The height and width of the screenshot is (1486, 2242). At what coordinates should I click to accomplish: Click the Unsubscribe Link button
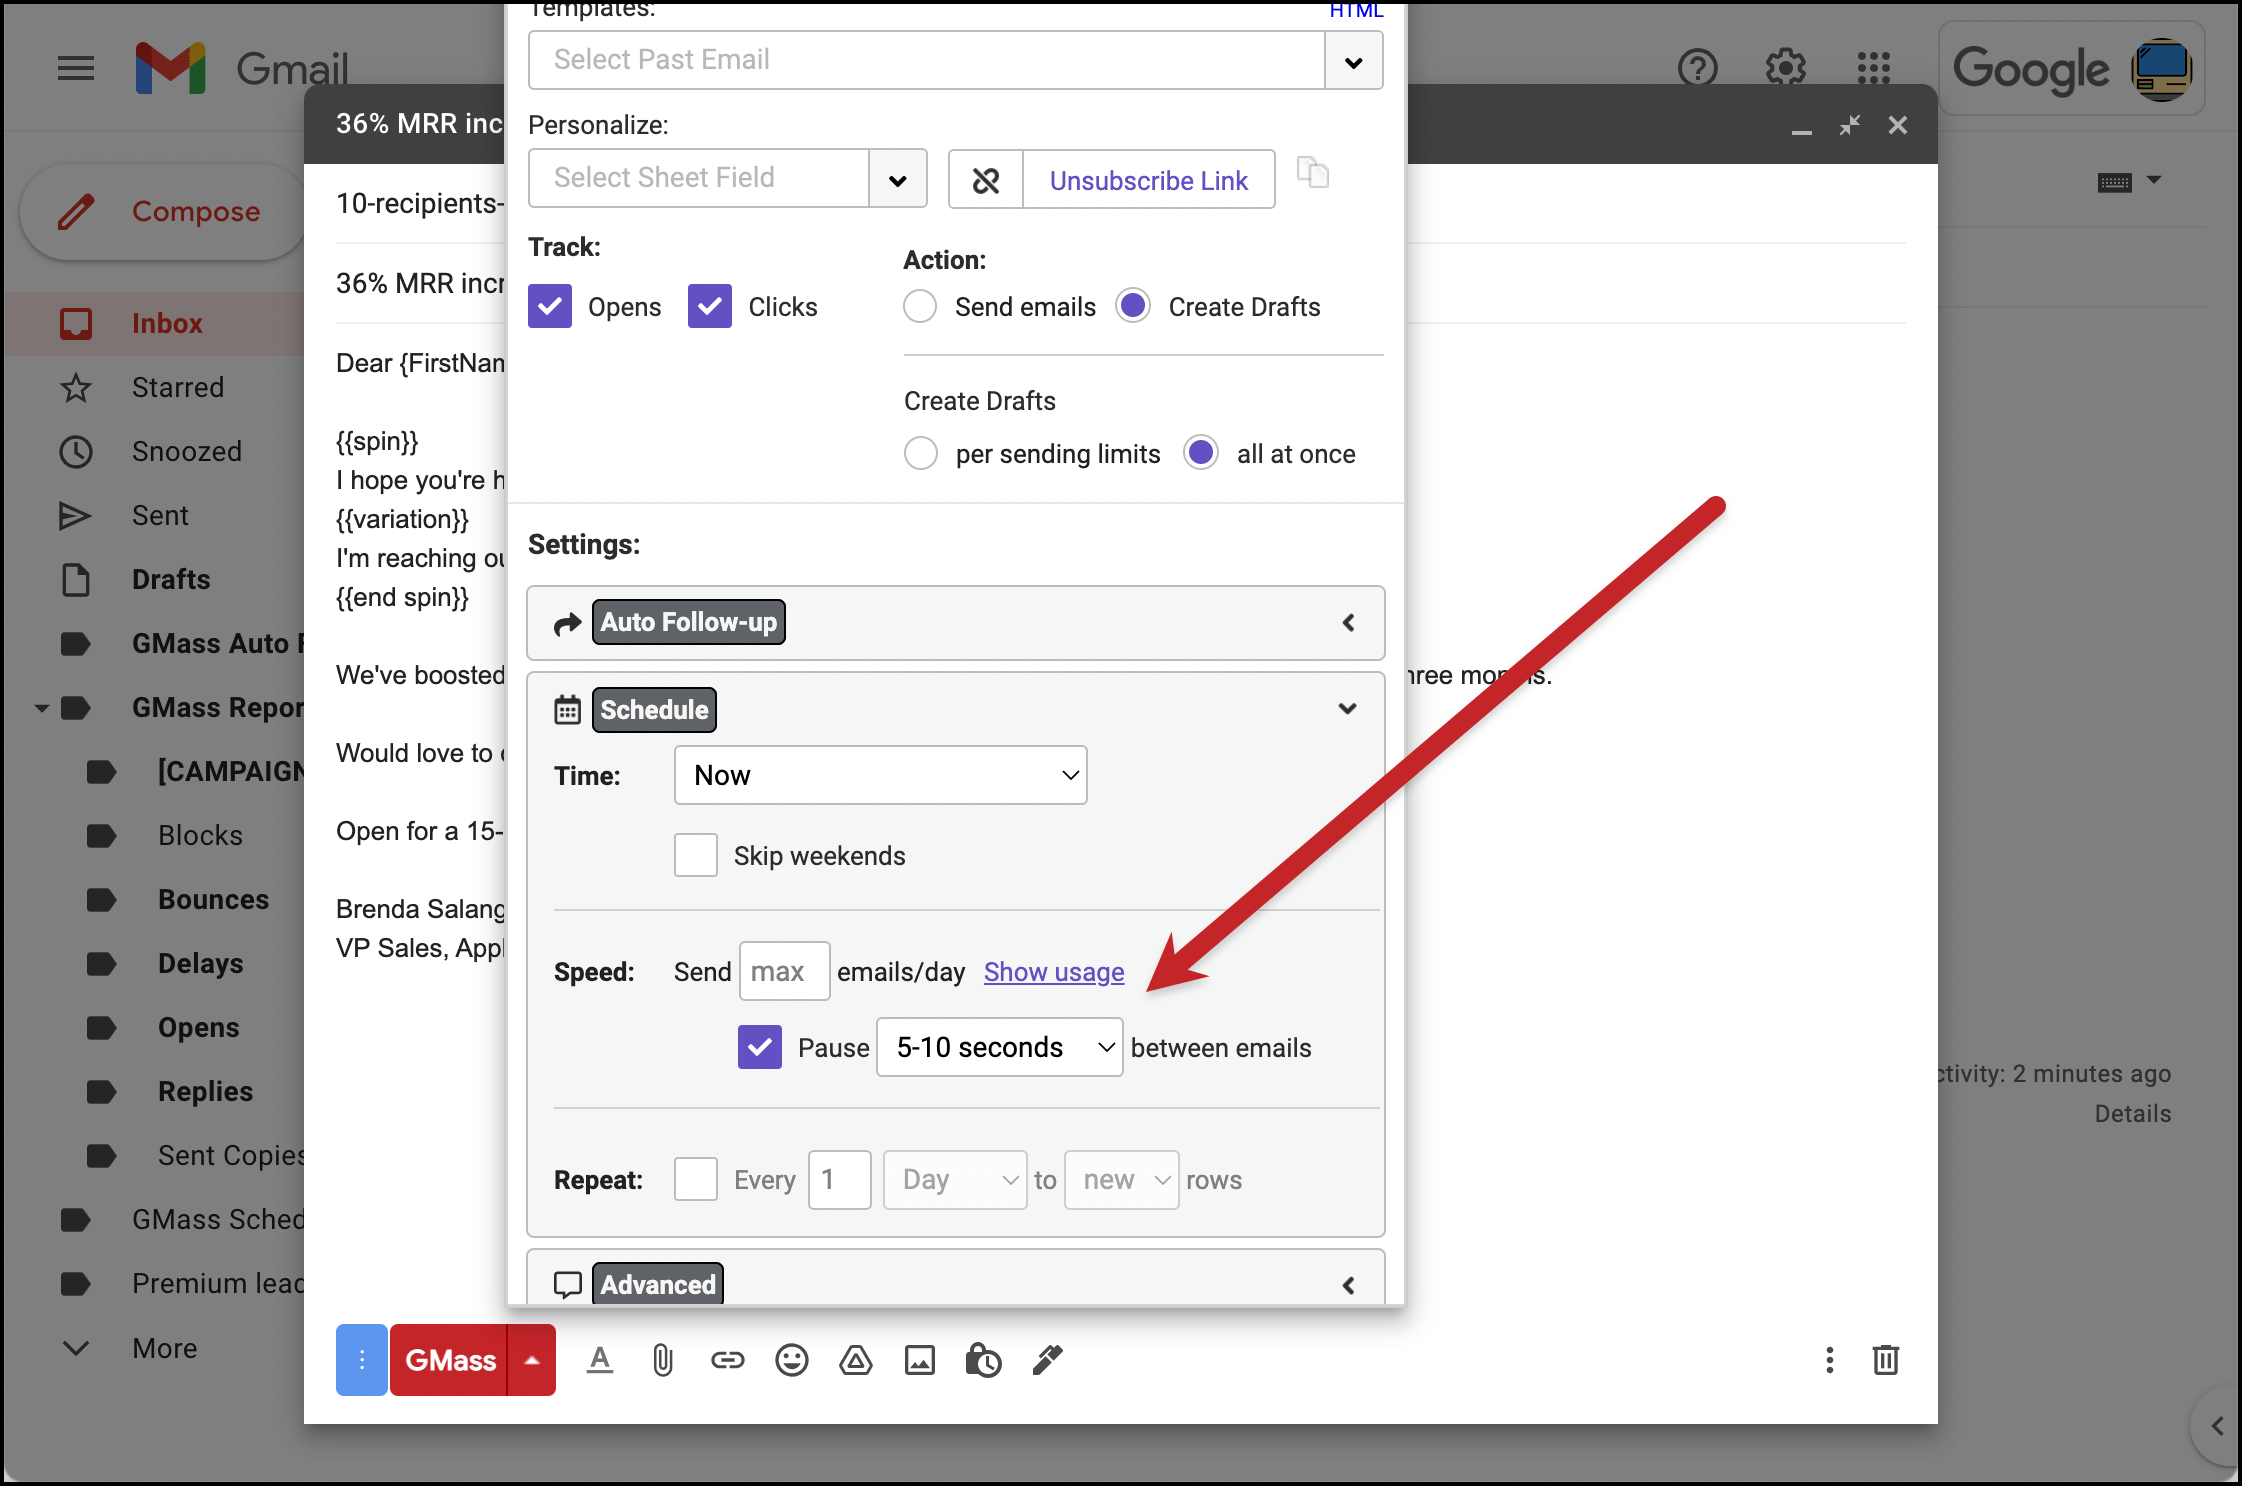[x=1148, y=180]
